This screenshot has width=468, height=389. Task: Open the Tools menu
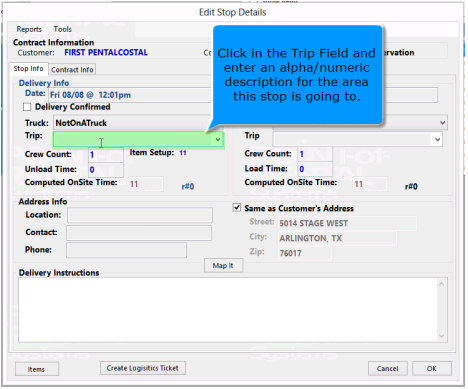(x=63, y=29)
